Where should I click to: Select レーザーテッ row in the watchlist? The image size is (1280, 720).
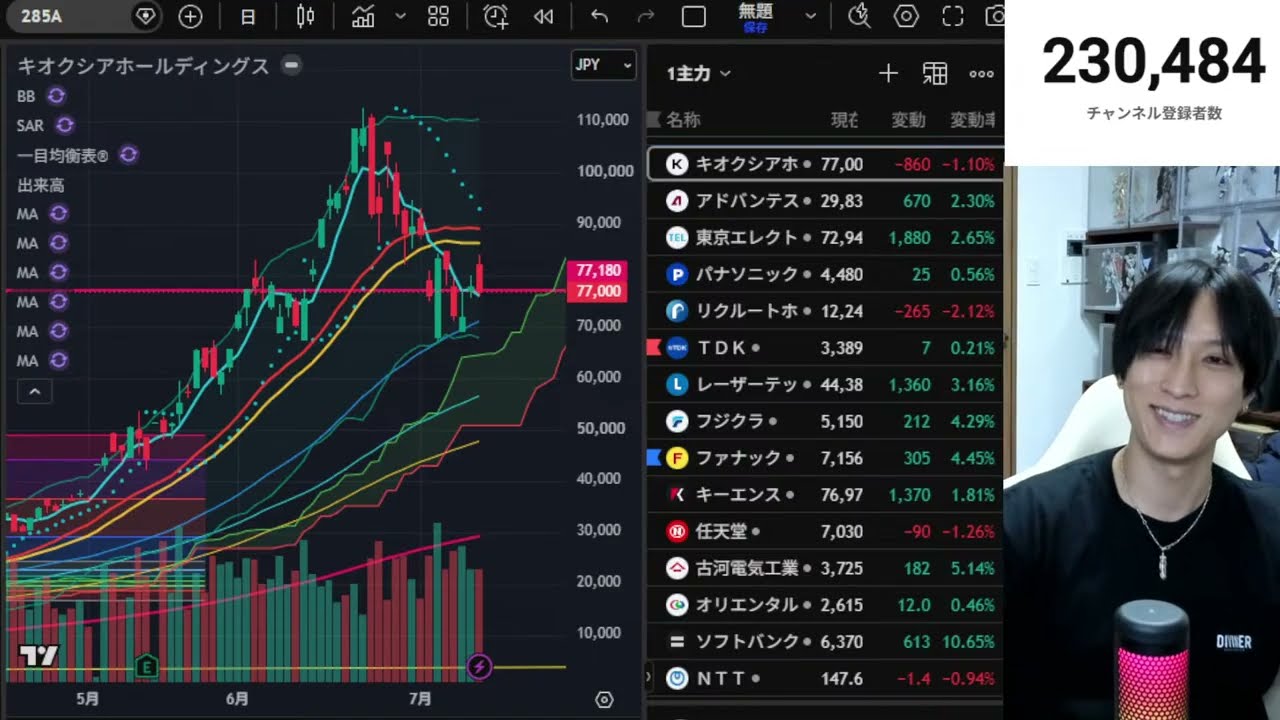[x=826, y=385]
